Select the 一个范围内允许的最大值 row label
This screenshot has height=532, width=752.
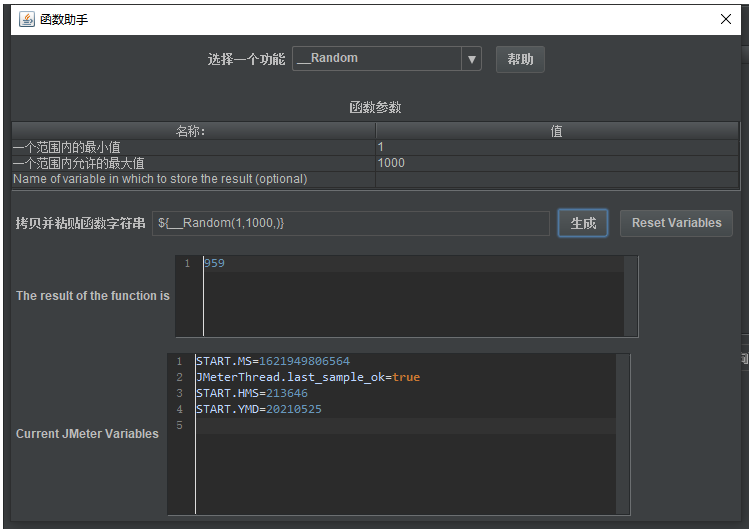tap(194, 163)
